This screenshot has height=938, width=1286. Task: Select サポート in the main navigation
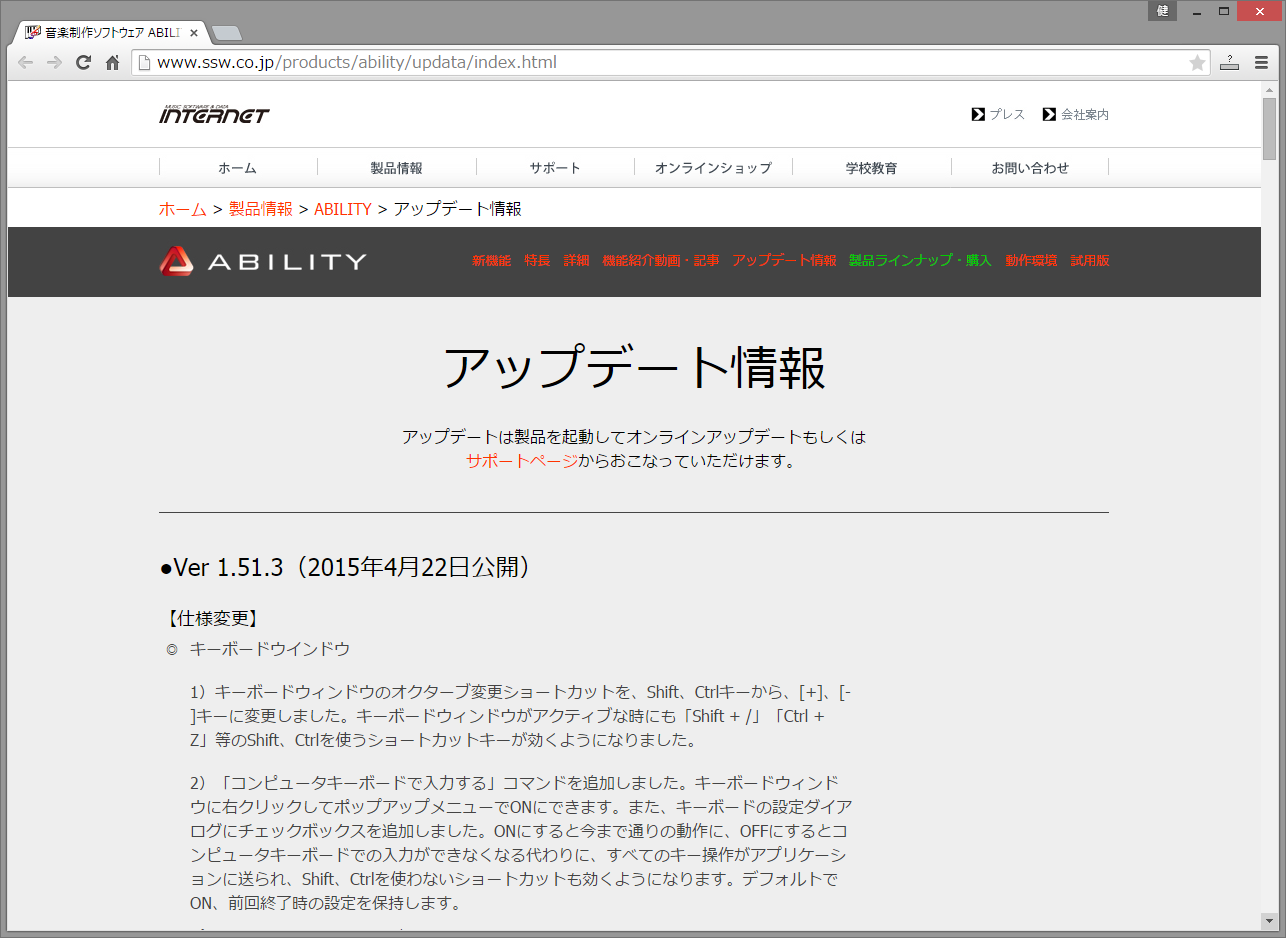555,168
